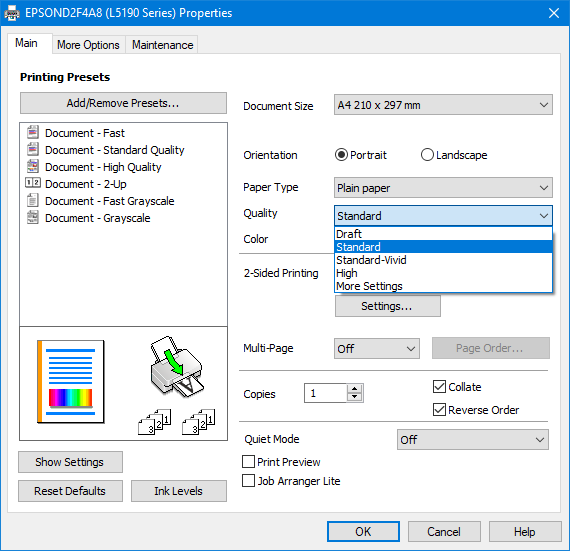Click the printer paper-feed illustration

coord(177,366)
